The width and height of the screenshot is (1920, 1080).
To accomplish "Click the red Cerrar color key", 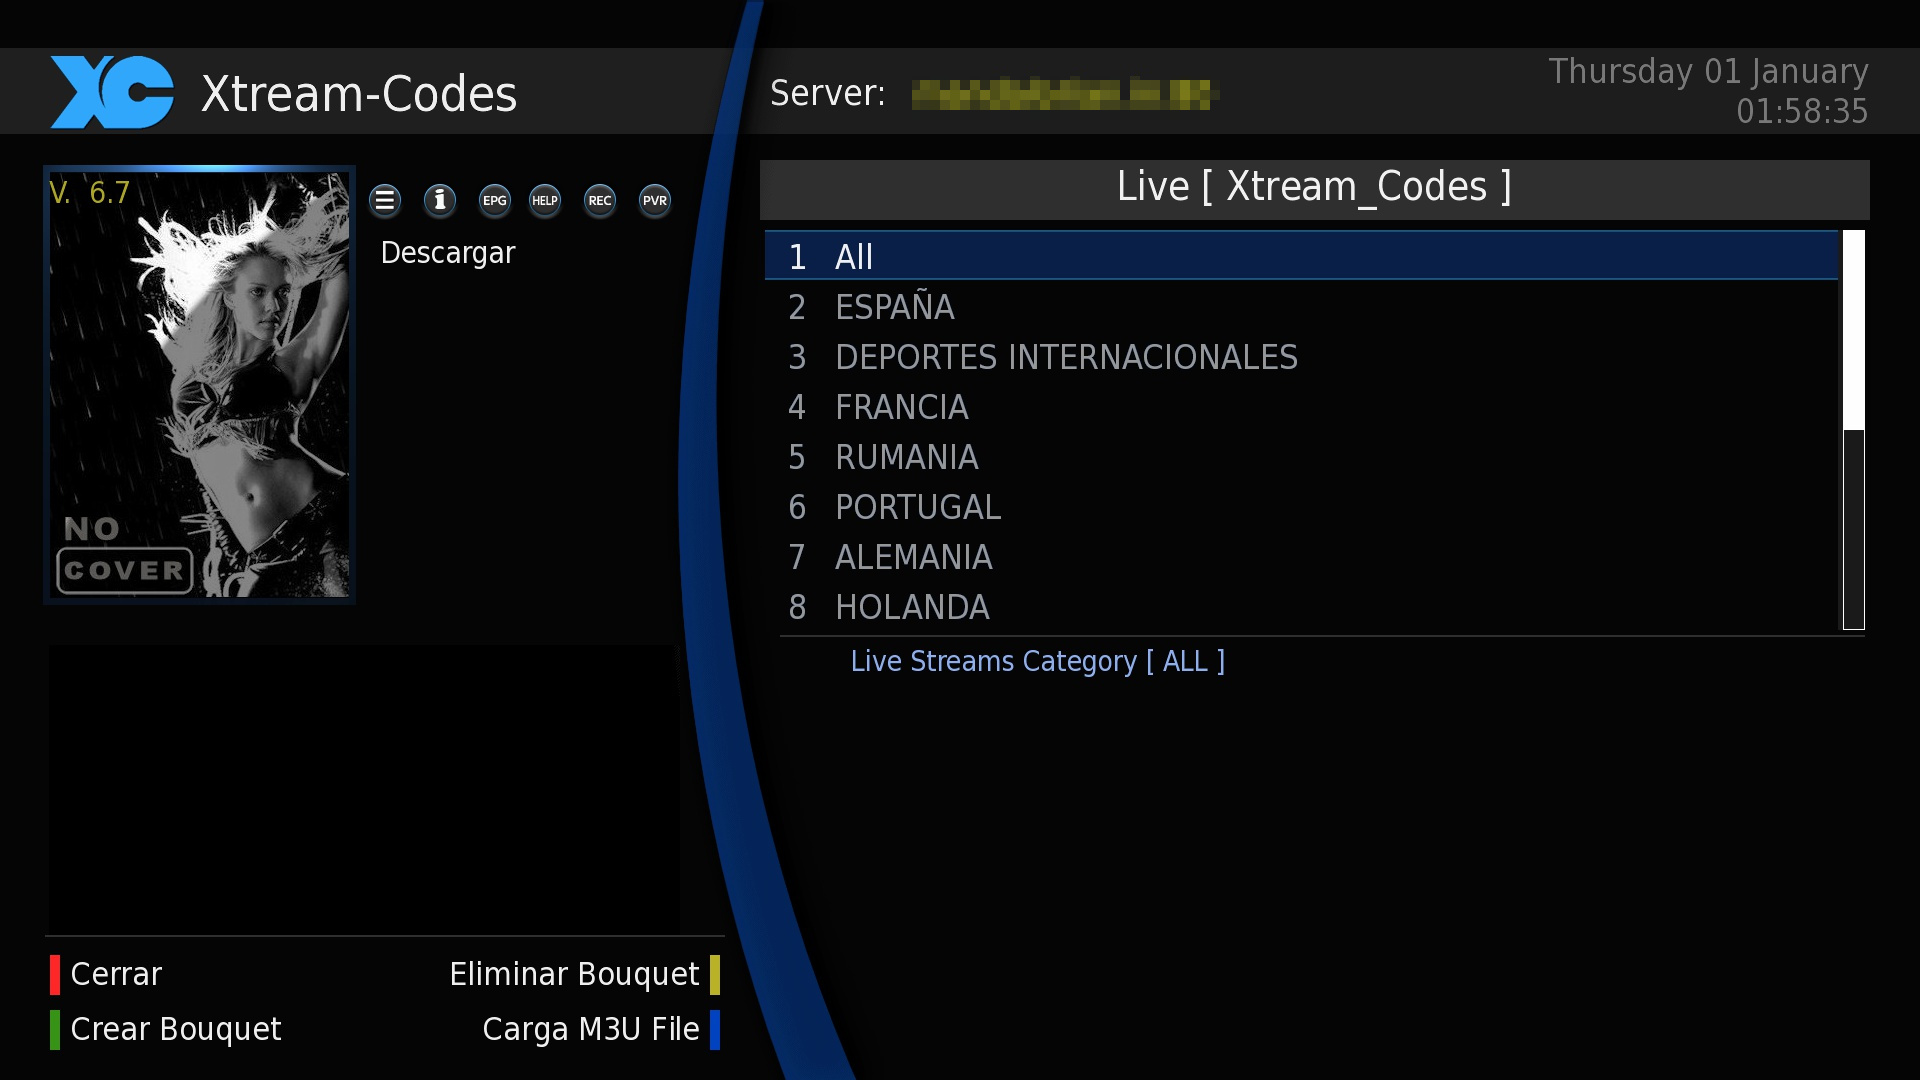I will [106, 974].
